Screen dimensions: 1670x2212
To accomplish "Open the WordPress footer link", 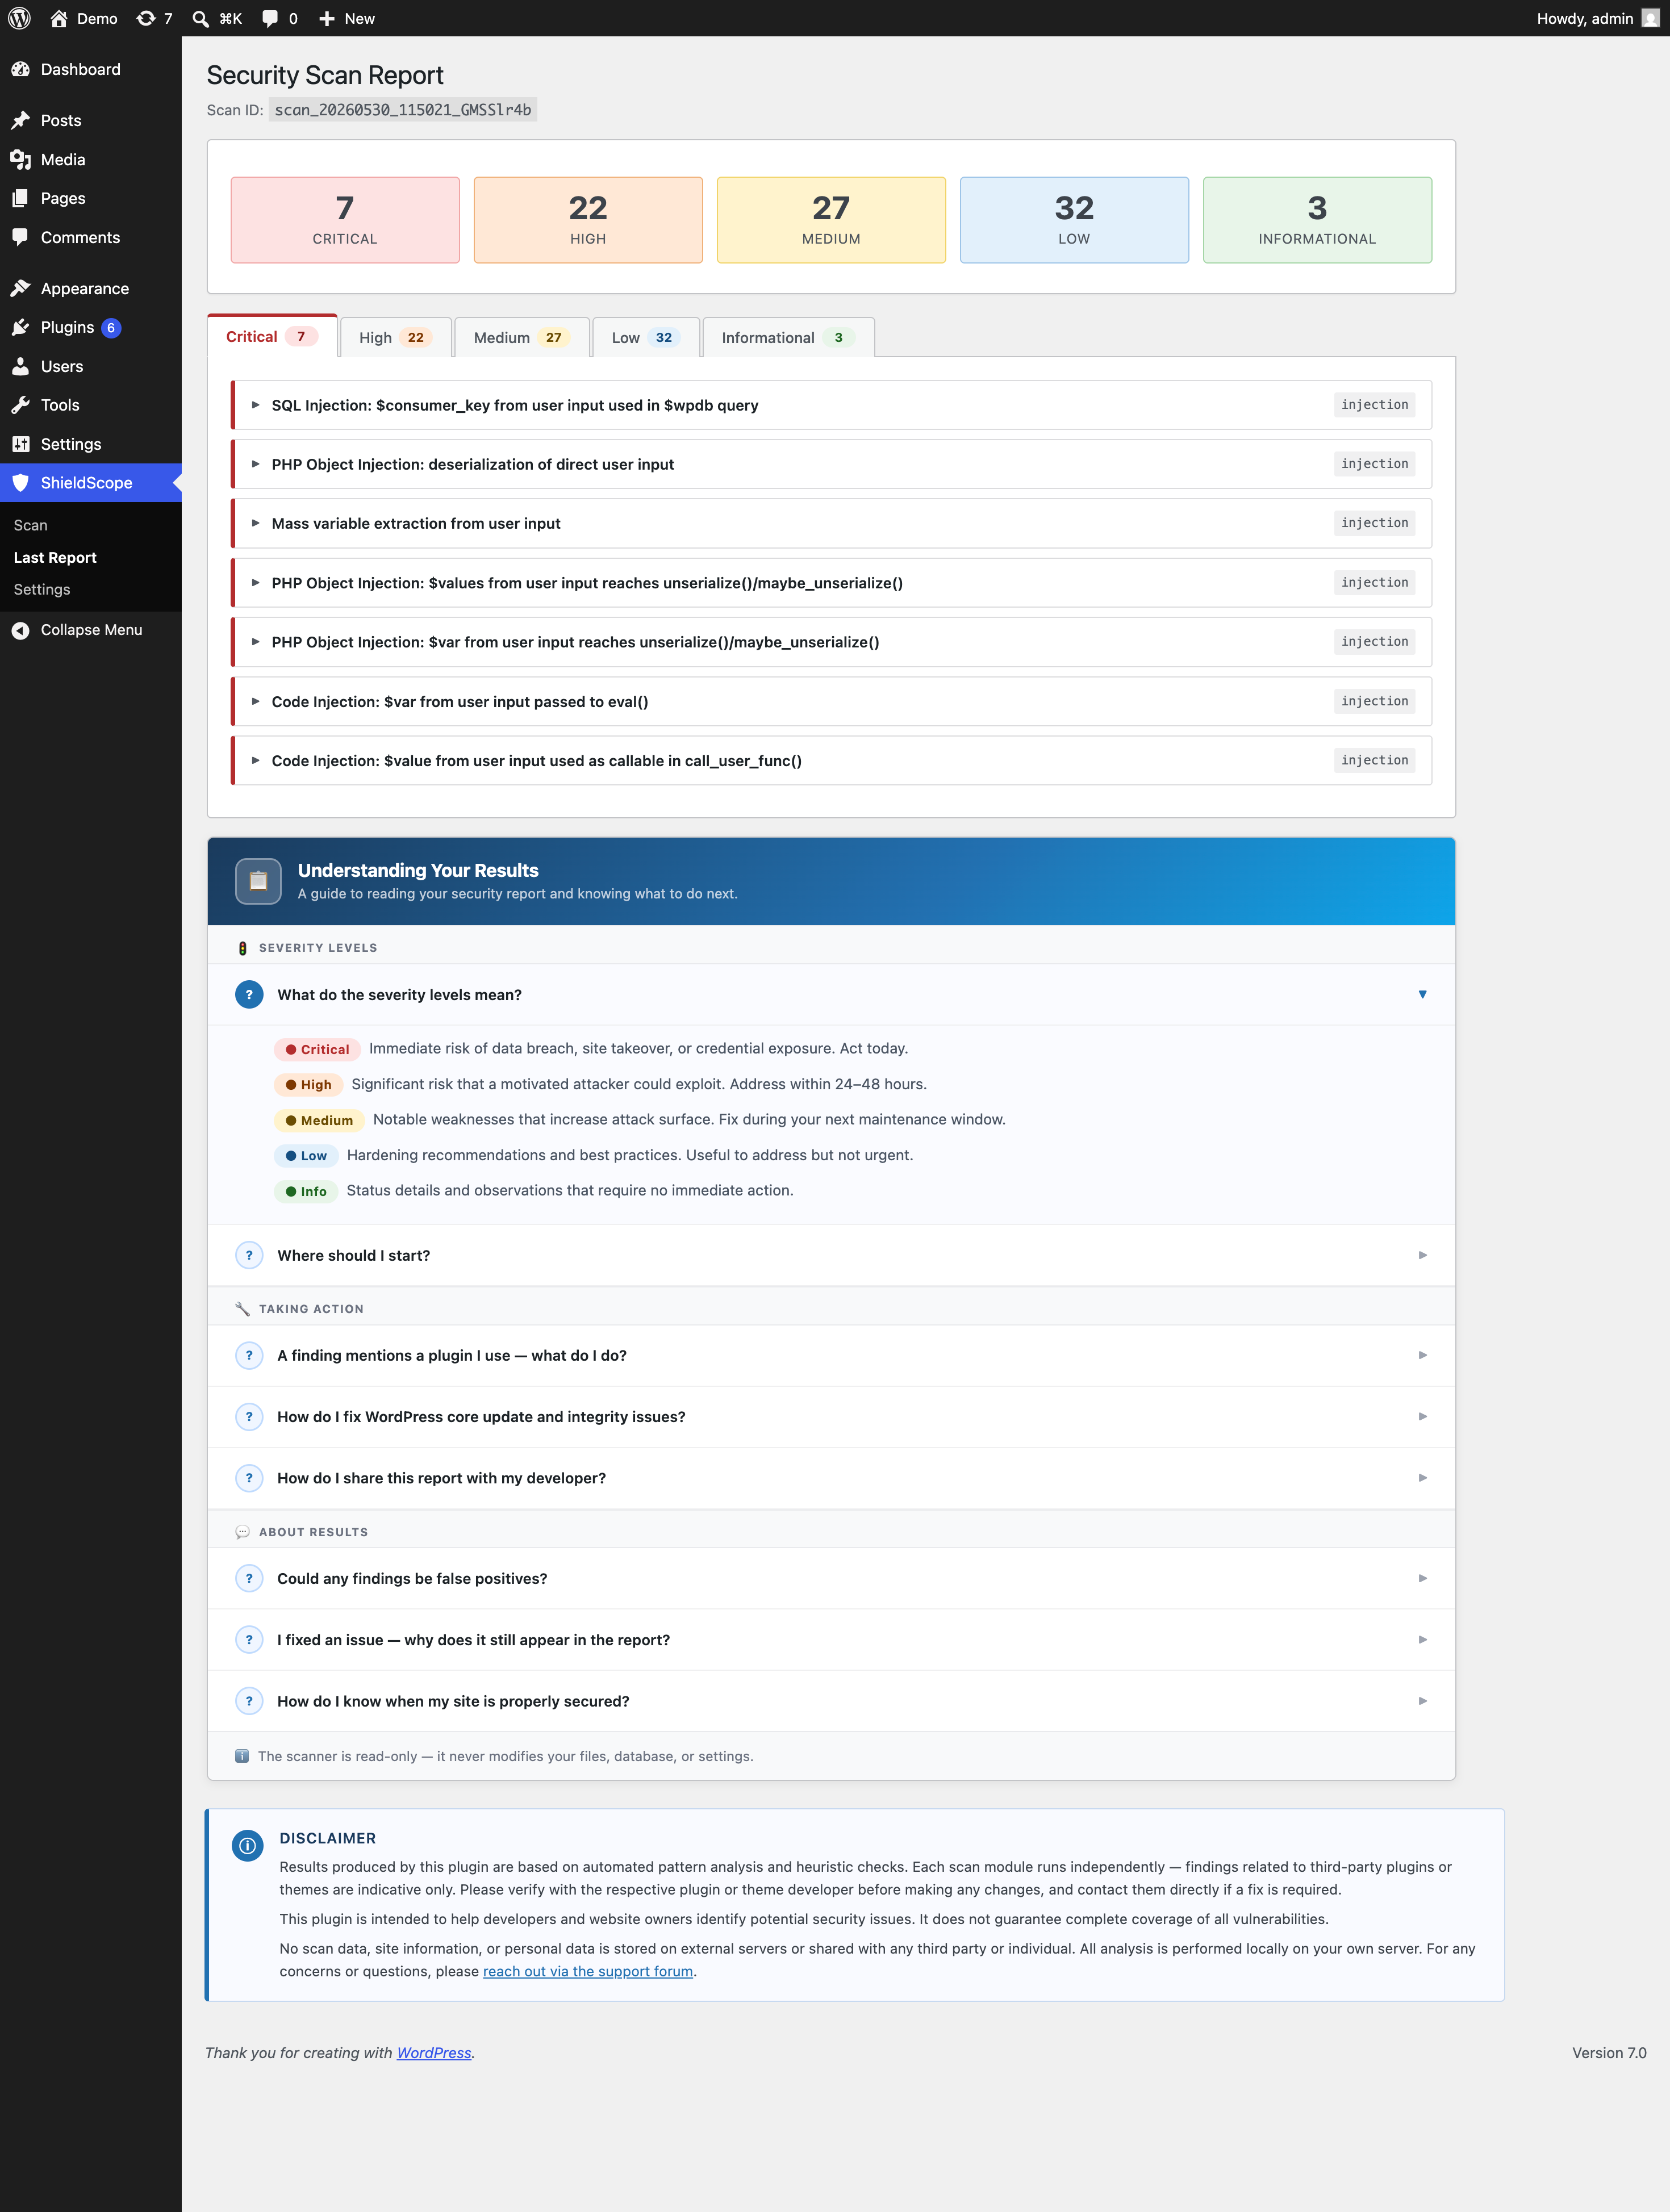I will pyautogui.click(x=434, y=2053).
